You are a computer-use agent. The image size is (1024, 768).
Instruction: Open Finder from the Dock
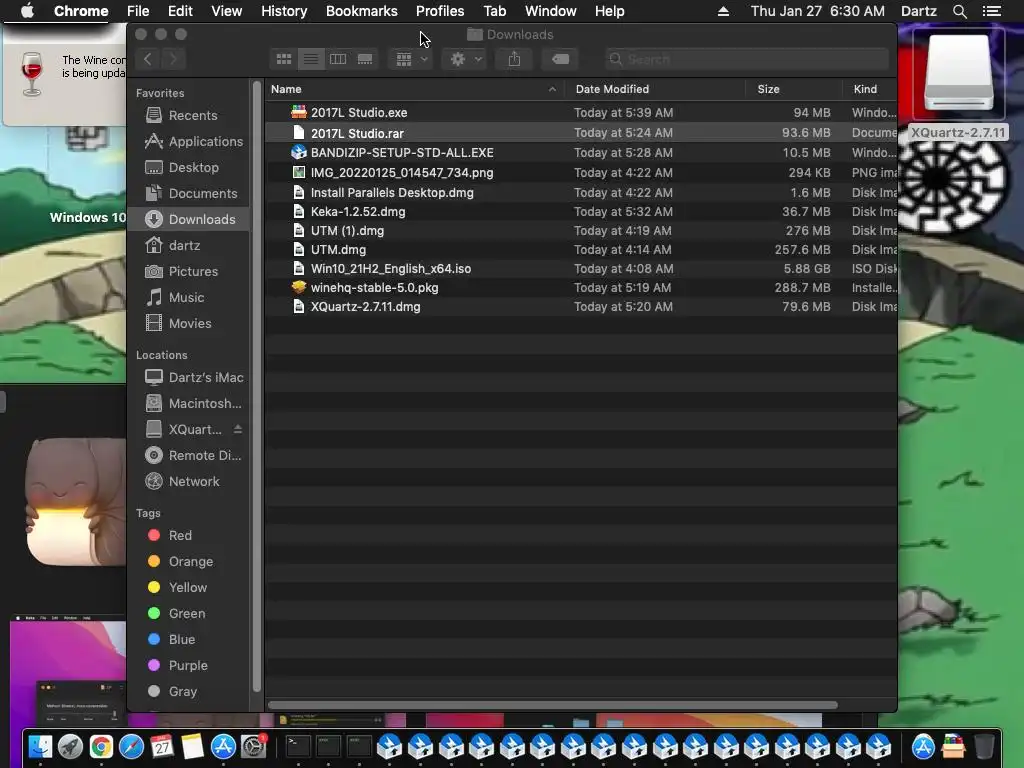point(40,746)
